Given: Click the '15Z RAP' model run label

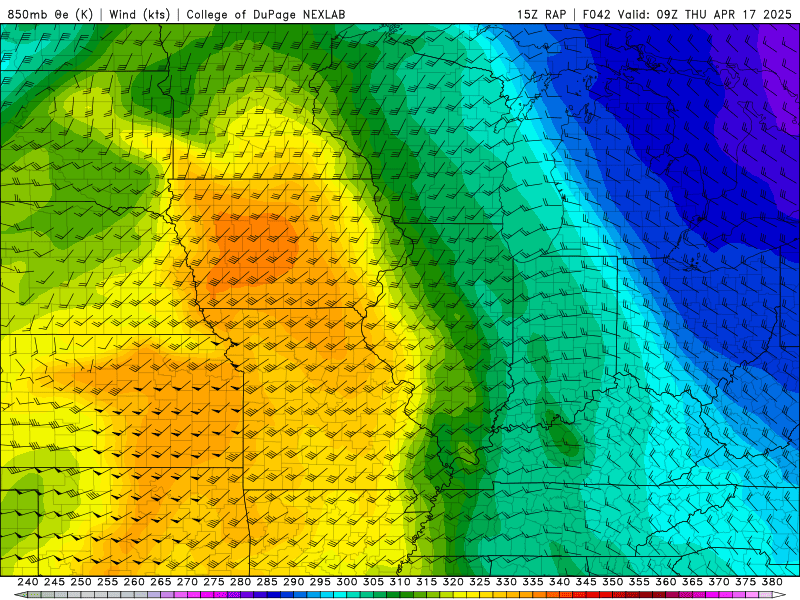Looking at the screenshot, I should 542,14.
